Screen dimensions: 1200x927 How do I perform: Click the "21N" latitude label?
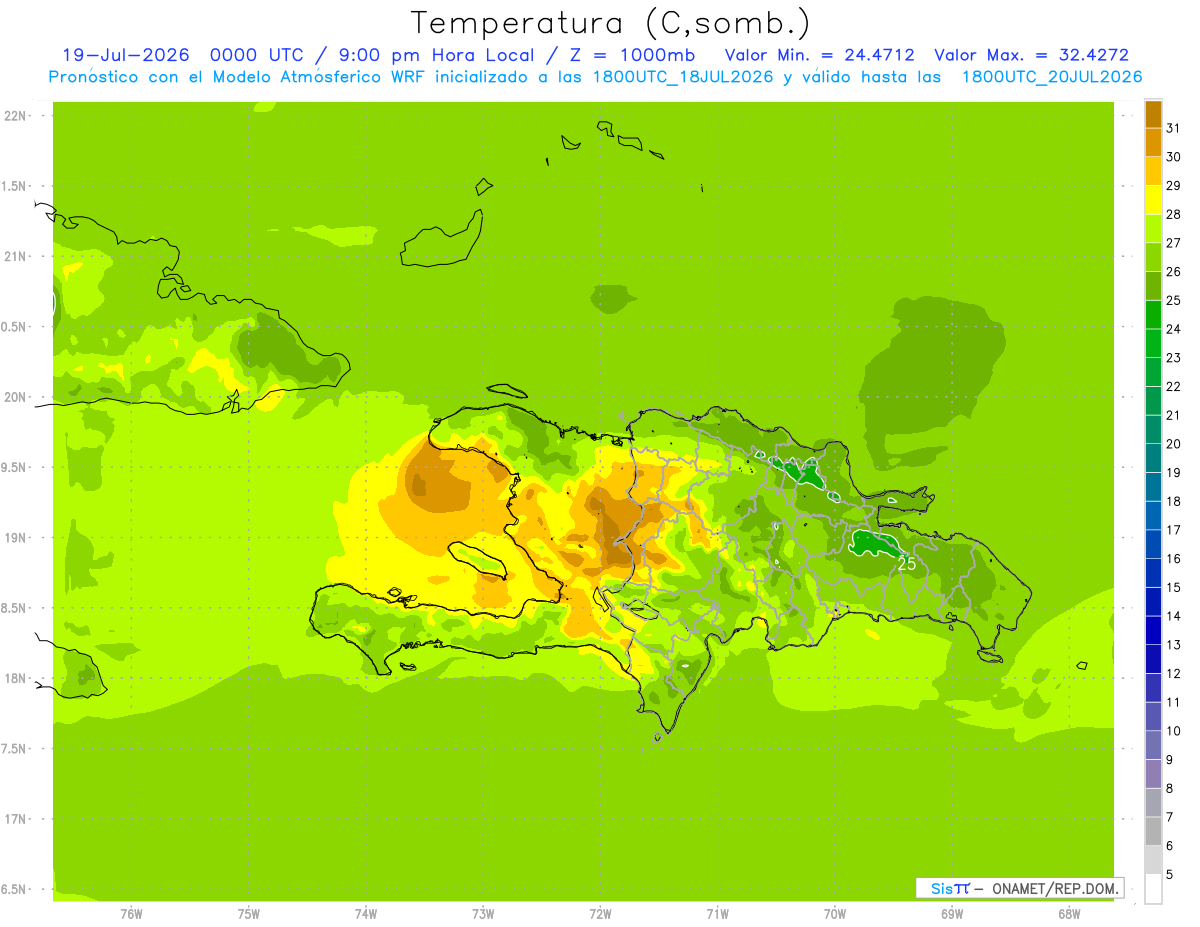(15, 256)
